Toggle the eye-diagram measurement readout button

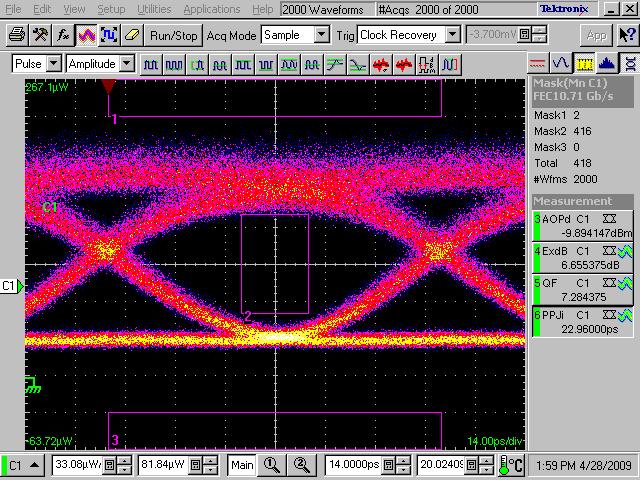(x=630, y=64)
